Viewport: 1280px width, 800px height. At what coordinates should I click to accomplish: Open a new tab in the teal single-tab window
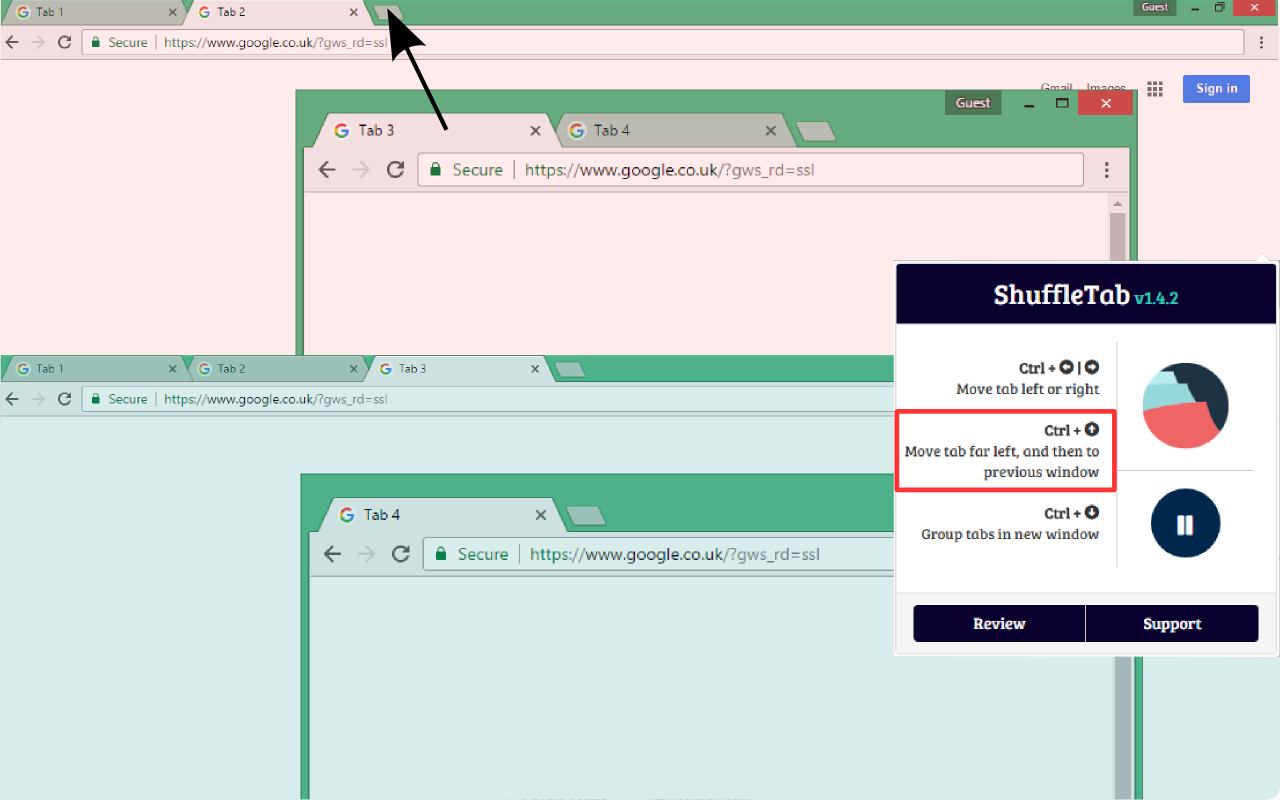(x=586, y=515)
